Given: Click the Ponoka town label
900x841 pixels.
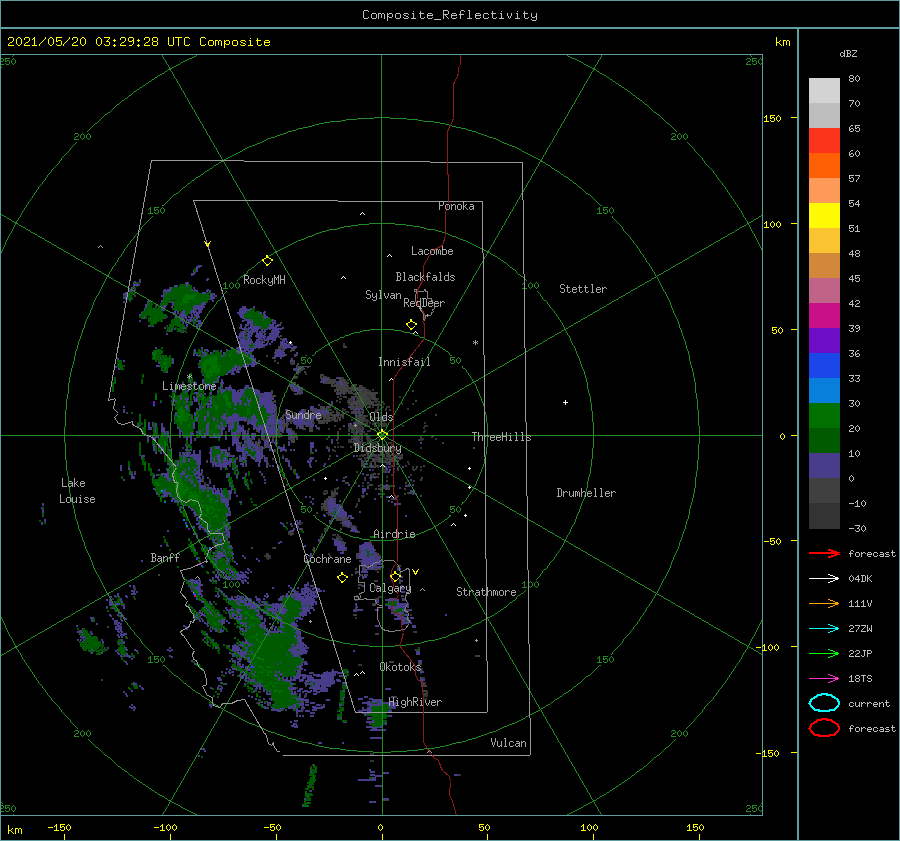Looking at the screenshot, I should point(456,206).
